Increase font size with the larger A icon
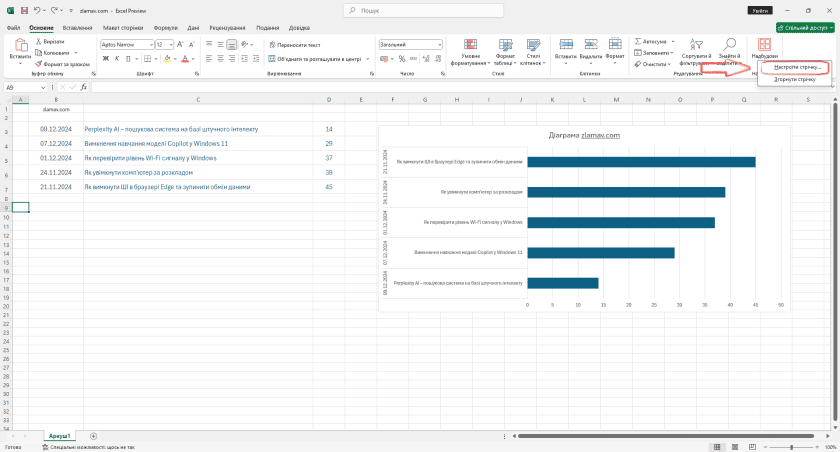This screenshot has width=840, height=452. pyautogui.click(x=180, y=44)
